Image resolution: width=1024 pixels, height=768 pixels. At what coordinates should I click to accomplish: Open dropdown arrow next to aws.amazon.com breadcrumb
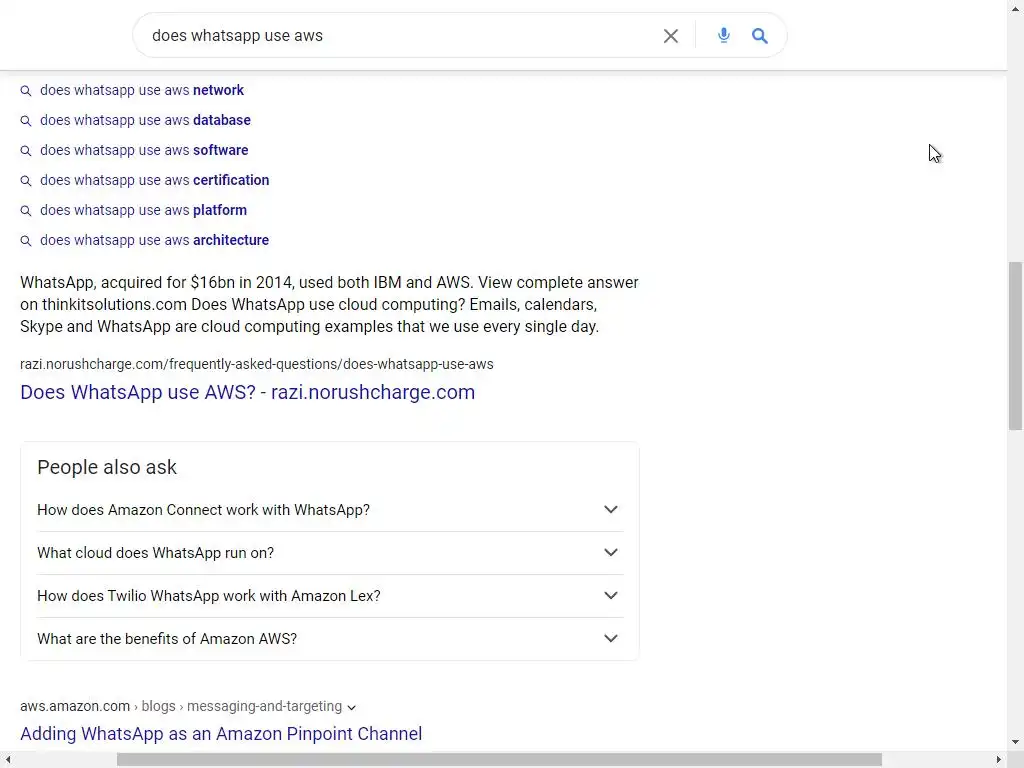(x=351, y=707)
